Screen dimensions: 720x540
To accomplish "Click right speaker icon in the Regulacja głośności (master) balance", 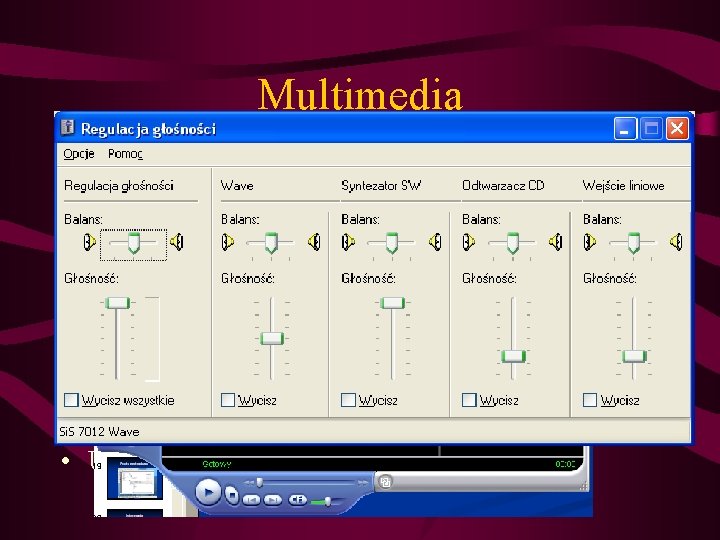I will tap(177, 242).
